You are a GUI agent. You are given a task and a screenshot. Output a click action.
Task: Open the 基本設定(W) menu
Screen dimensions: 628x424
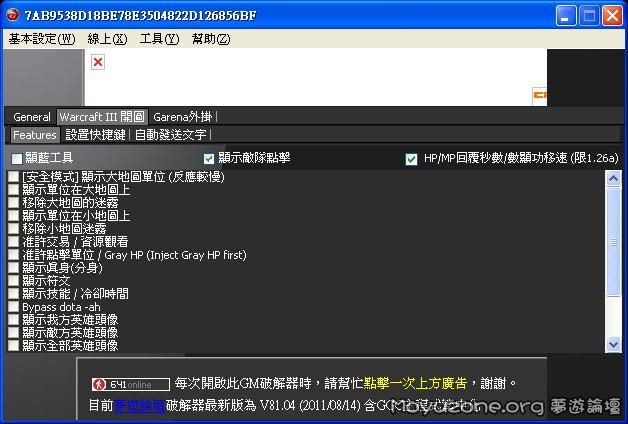click(42, 39)
